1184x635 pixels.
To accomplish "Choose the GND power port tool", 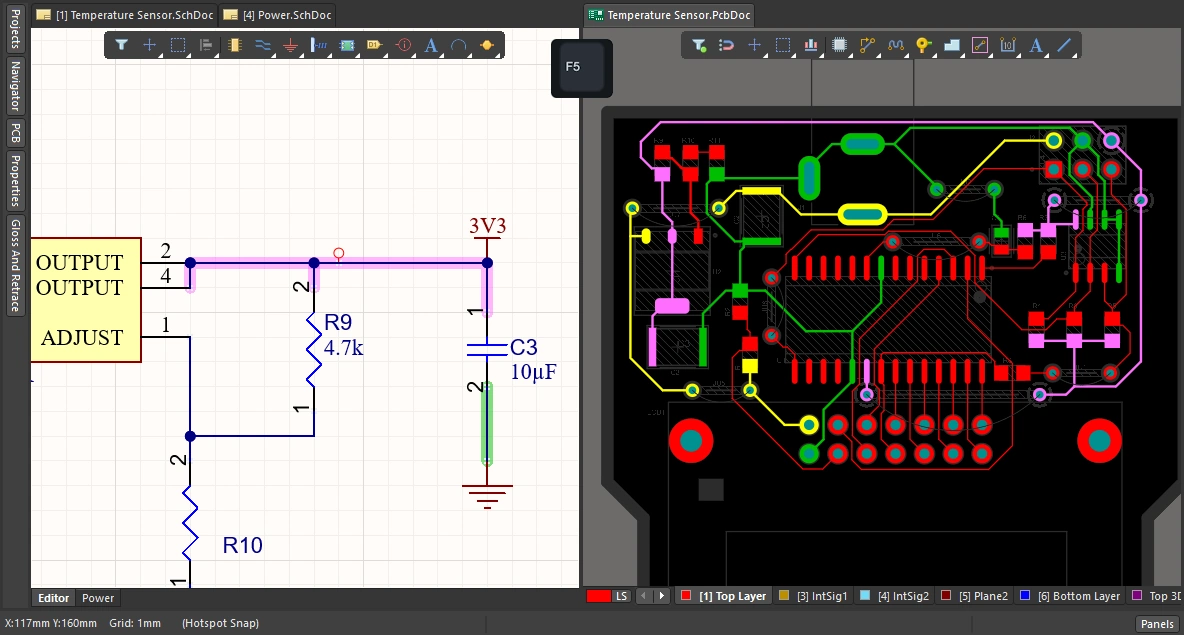I will click(x=290, y=45).
